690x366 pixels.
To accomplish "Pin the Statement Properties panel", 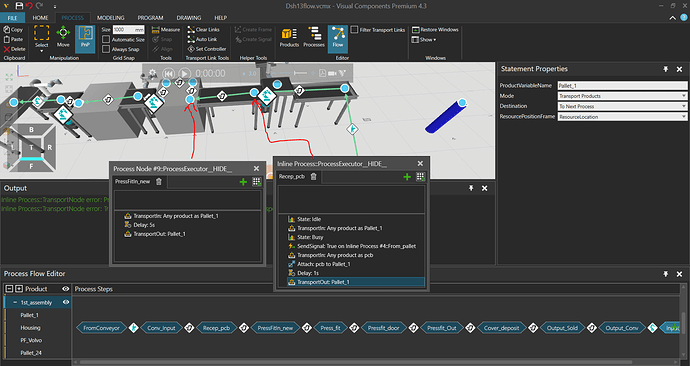I will click(665, 69).
